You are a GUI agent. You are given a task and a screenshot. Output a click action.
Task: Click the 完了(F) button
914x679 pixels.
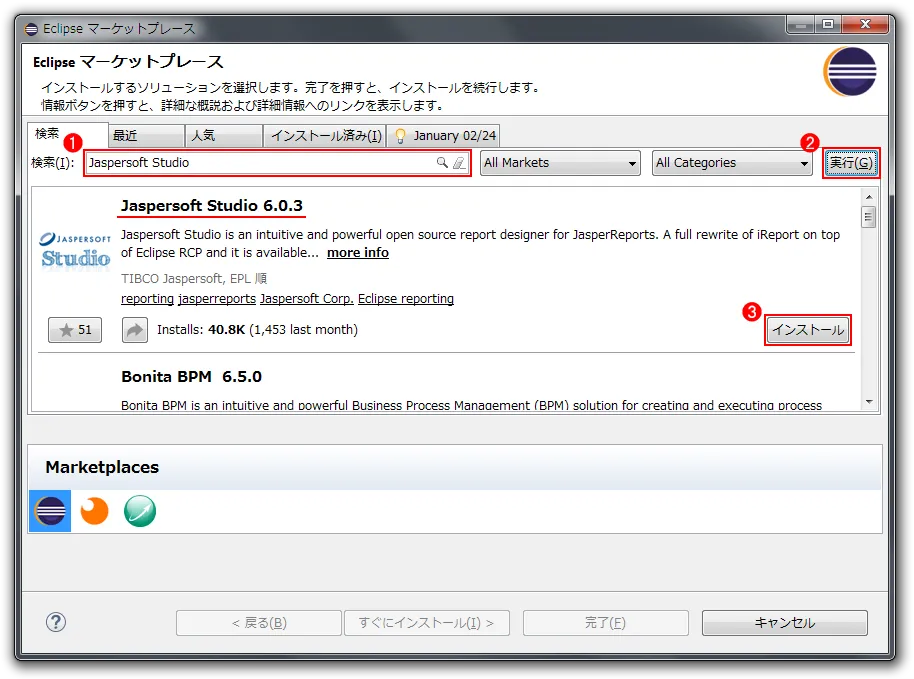click(606, 623)
